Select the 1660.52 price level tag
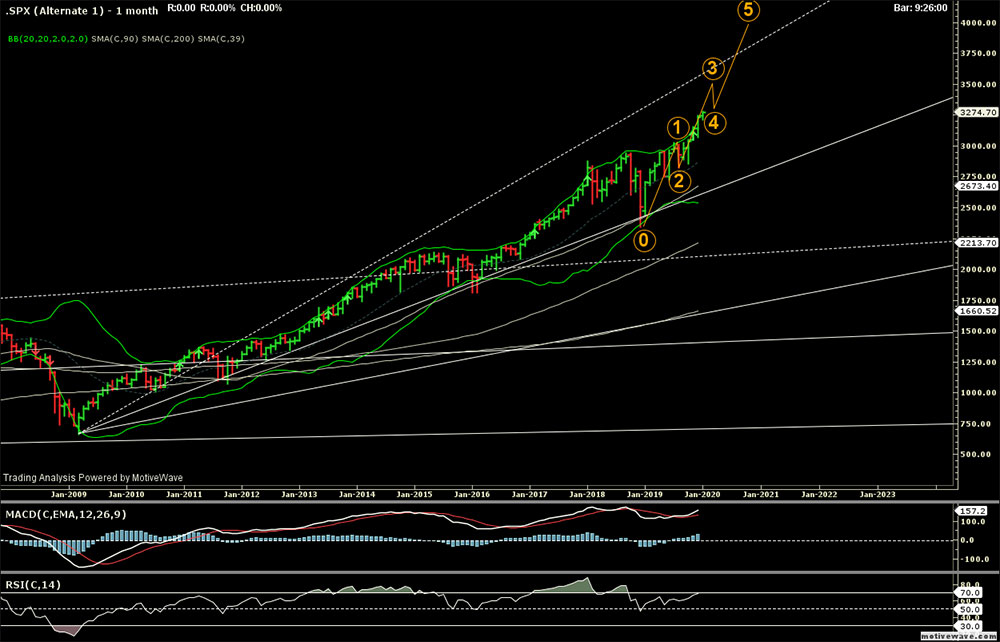1000x642 pixels. (977, 311)
